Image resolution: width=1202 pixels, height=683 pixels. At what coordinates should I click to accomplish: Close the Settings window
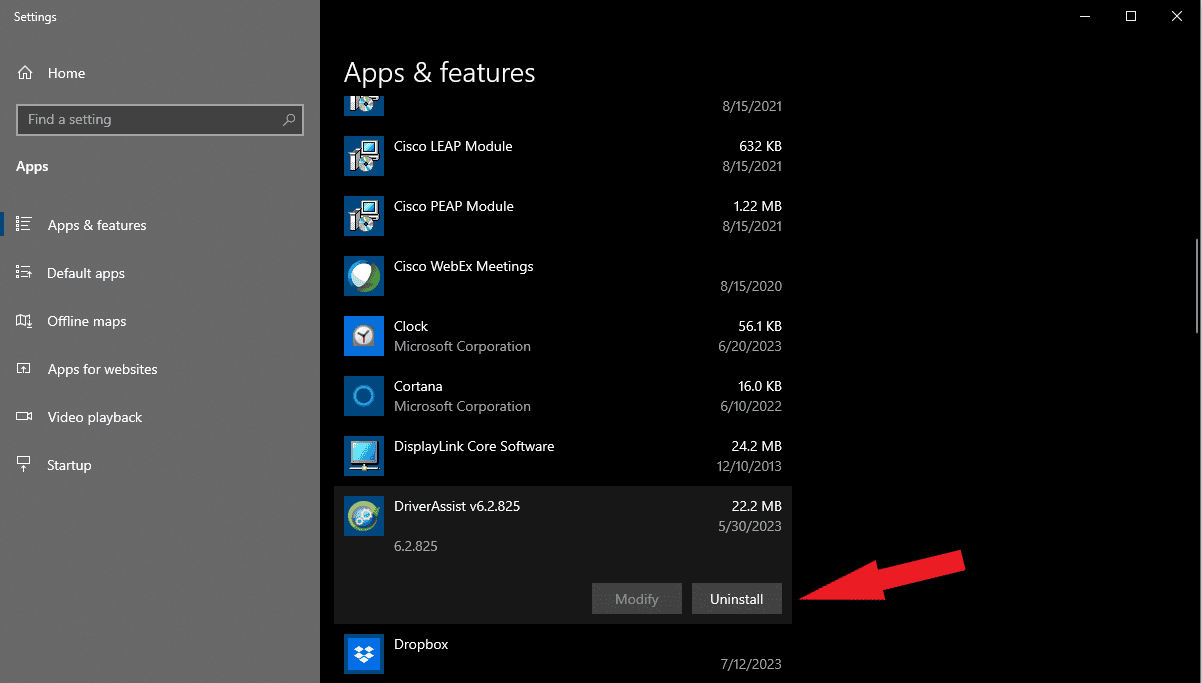(x=1177, y=16)
